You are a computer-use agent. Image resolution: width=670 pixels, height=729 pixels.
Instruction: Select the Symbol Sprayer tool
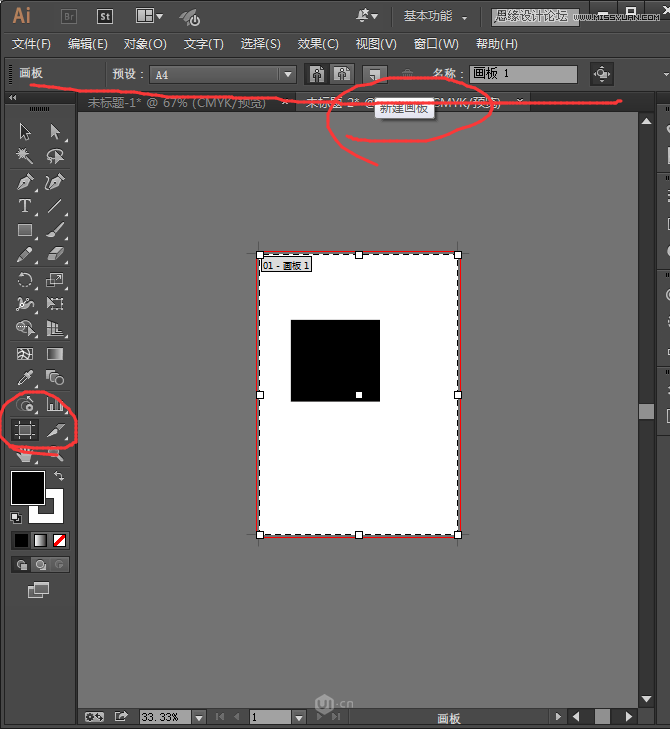(25, 404)
